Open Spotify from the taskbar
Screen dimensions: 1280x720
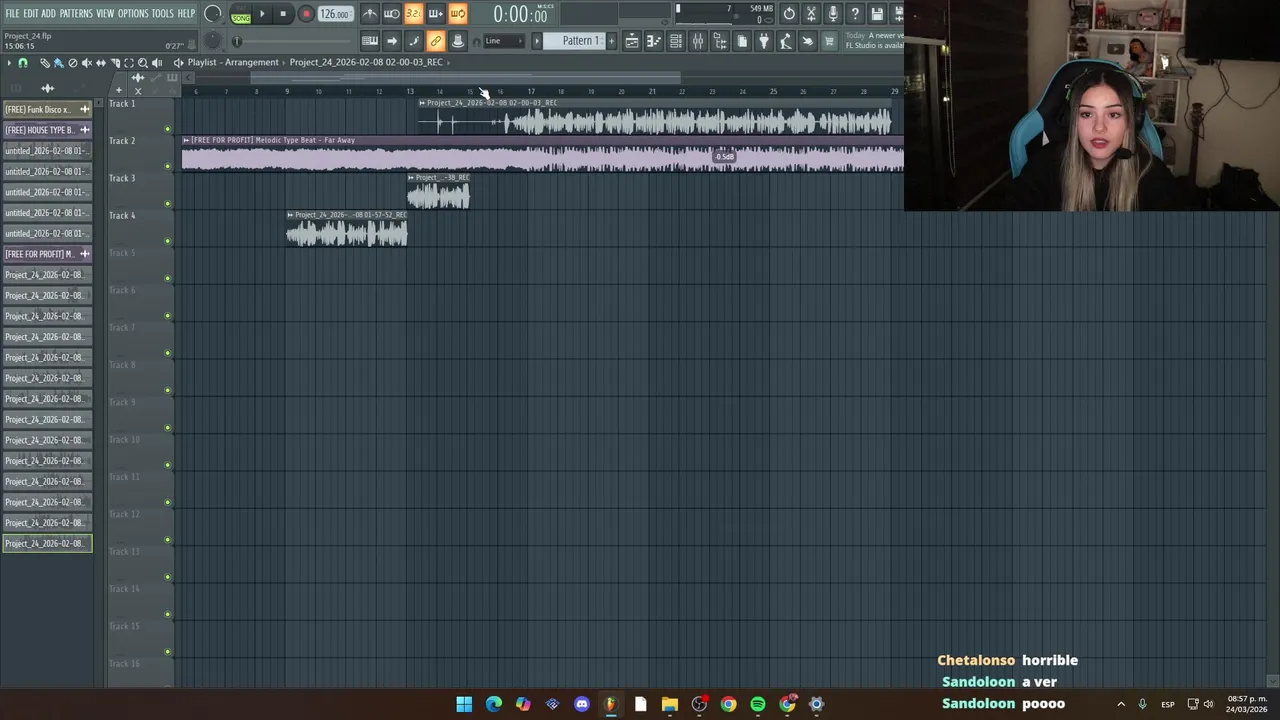pyautogui.click(x=758, y=704)
